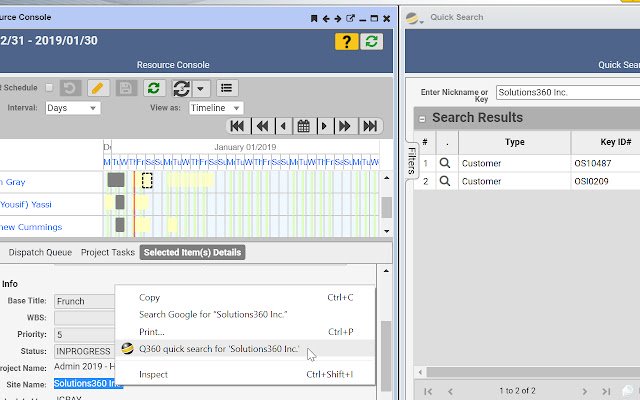Open the resource link ending in Gray

coord(13,182)
